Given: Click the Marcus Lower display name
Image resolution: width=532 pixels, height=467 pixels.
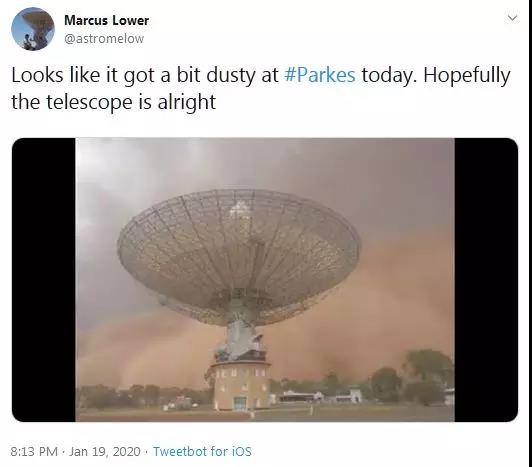Looking at the screenshot, I should (x=107, y=20).
